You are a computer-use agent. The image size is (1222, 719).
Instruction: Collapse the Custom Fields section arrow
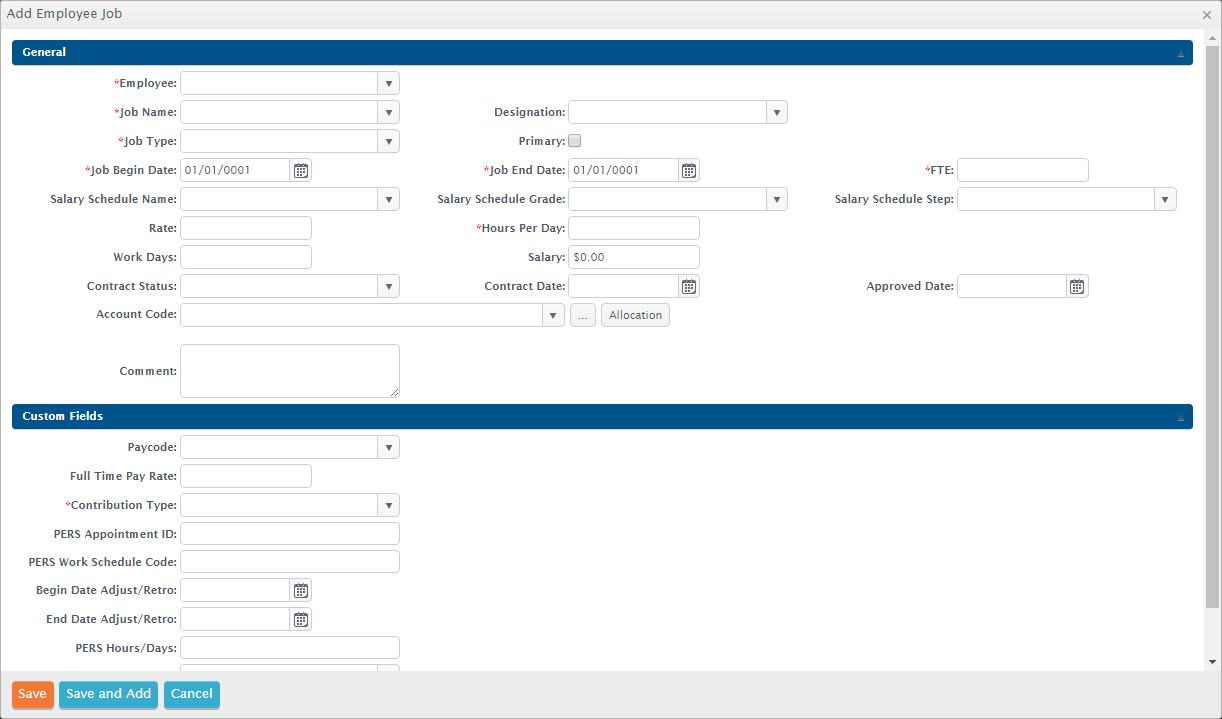[1180, 417]
